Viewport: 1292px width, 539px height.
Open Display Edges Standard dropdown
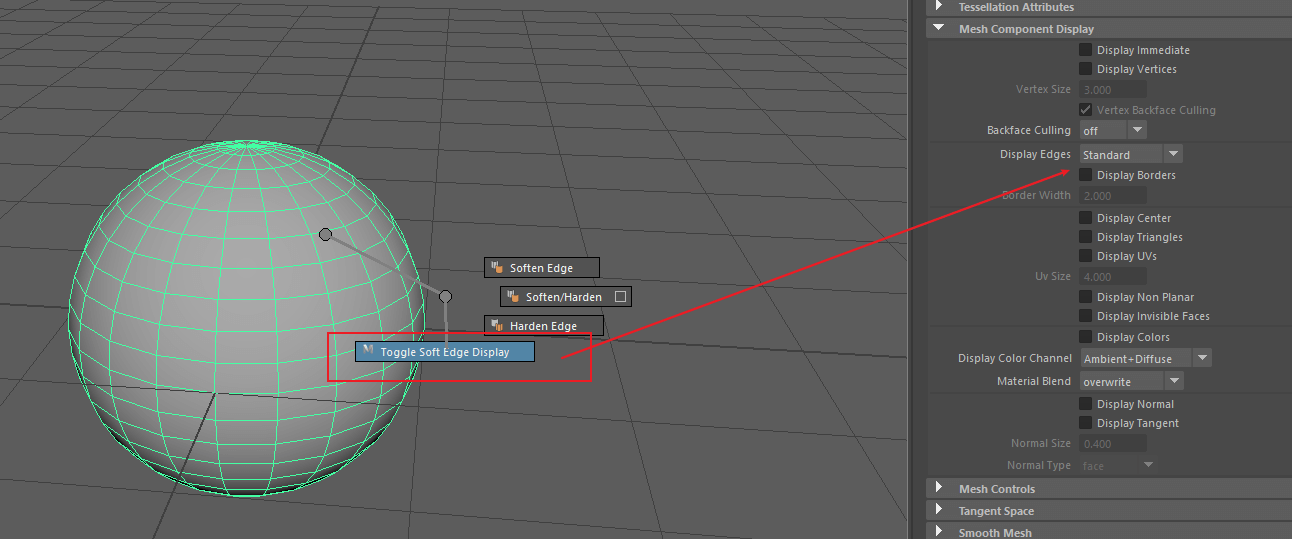(x=1131, y=154)
